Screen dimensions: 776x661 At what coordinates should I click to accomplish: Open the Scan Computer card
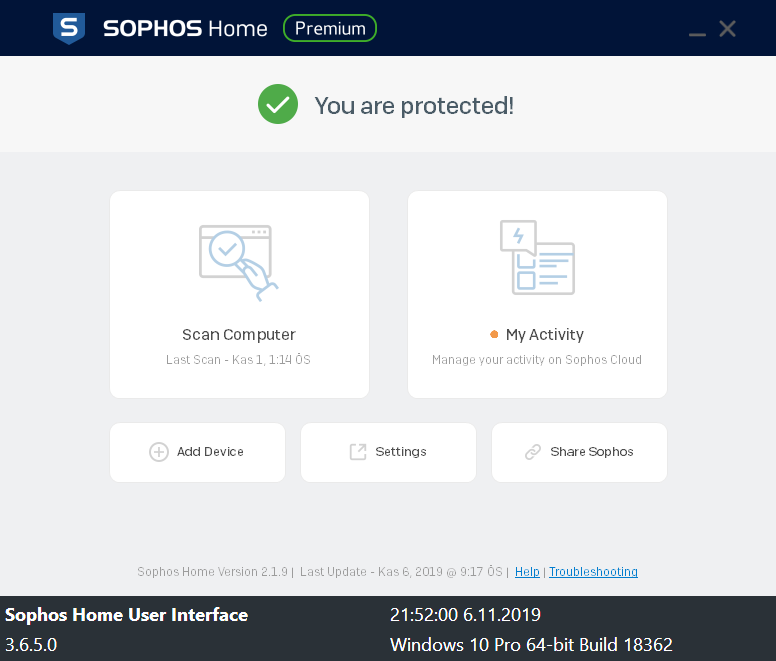coord(240,294)
